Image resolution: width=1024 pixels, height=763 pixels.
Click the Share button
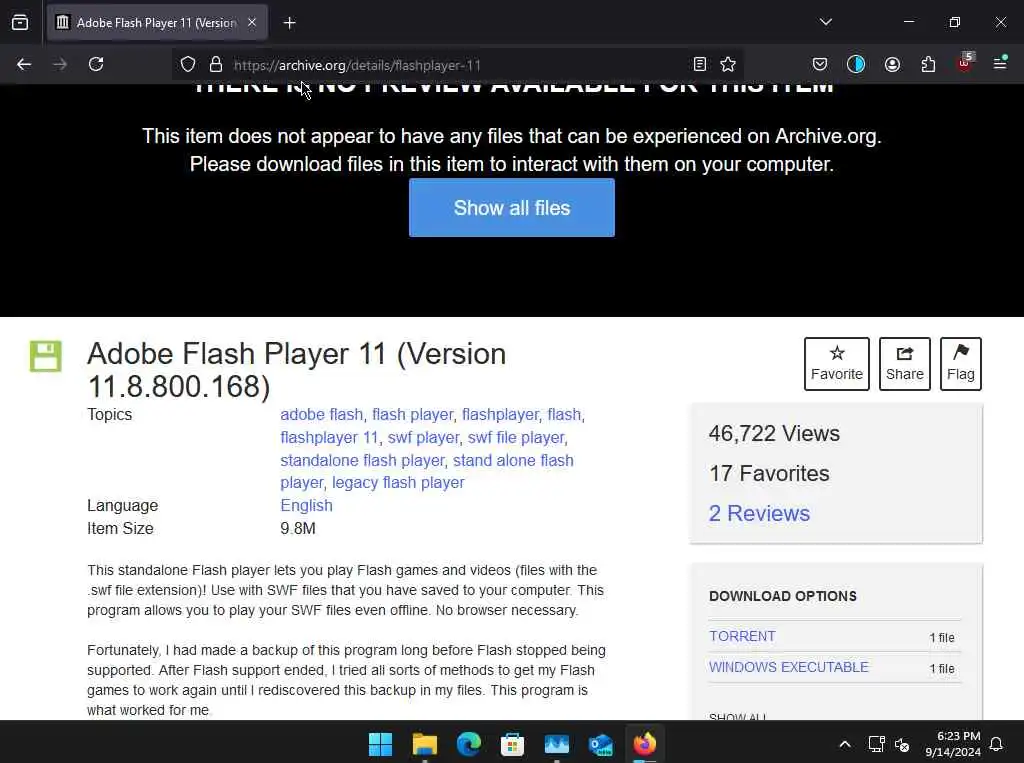[x=904, y=364]
